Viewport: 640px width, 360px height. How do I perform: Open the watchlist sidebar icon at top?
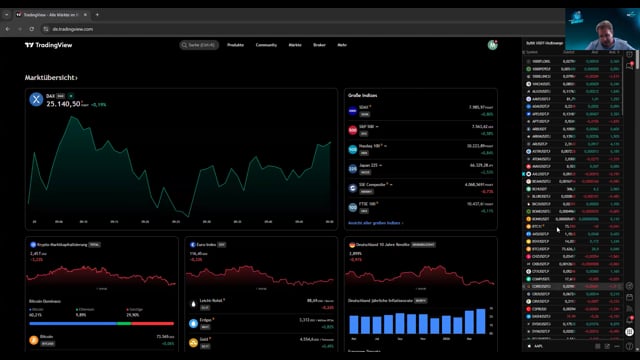coord(630,54)
